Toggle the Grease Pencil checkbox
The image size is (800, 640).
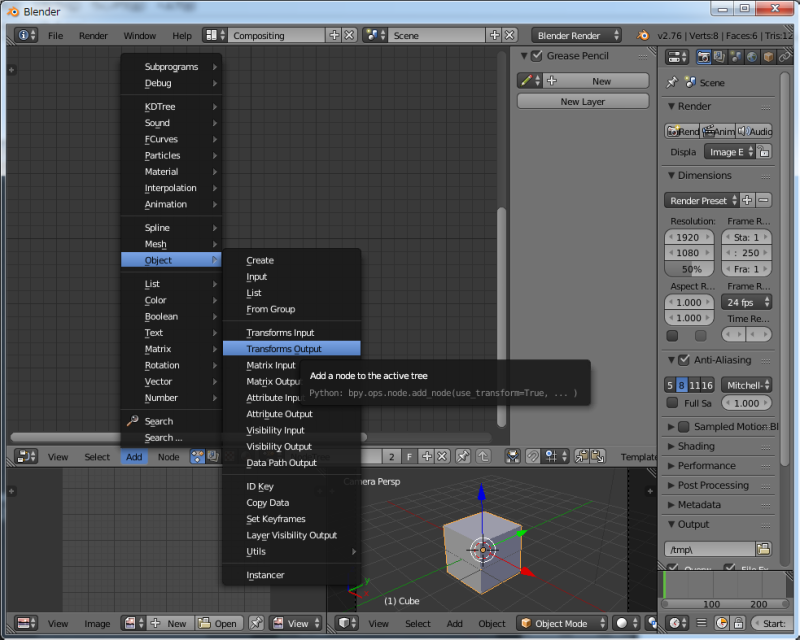tap(536, 56)
